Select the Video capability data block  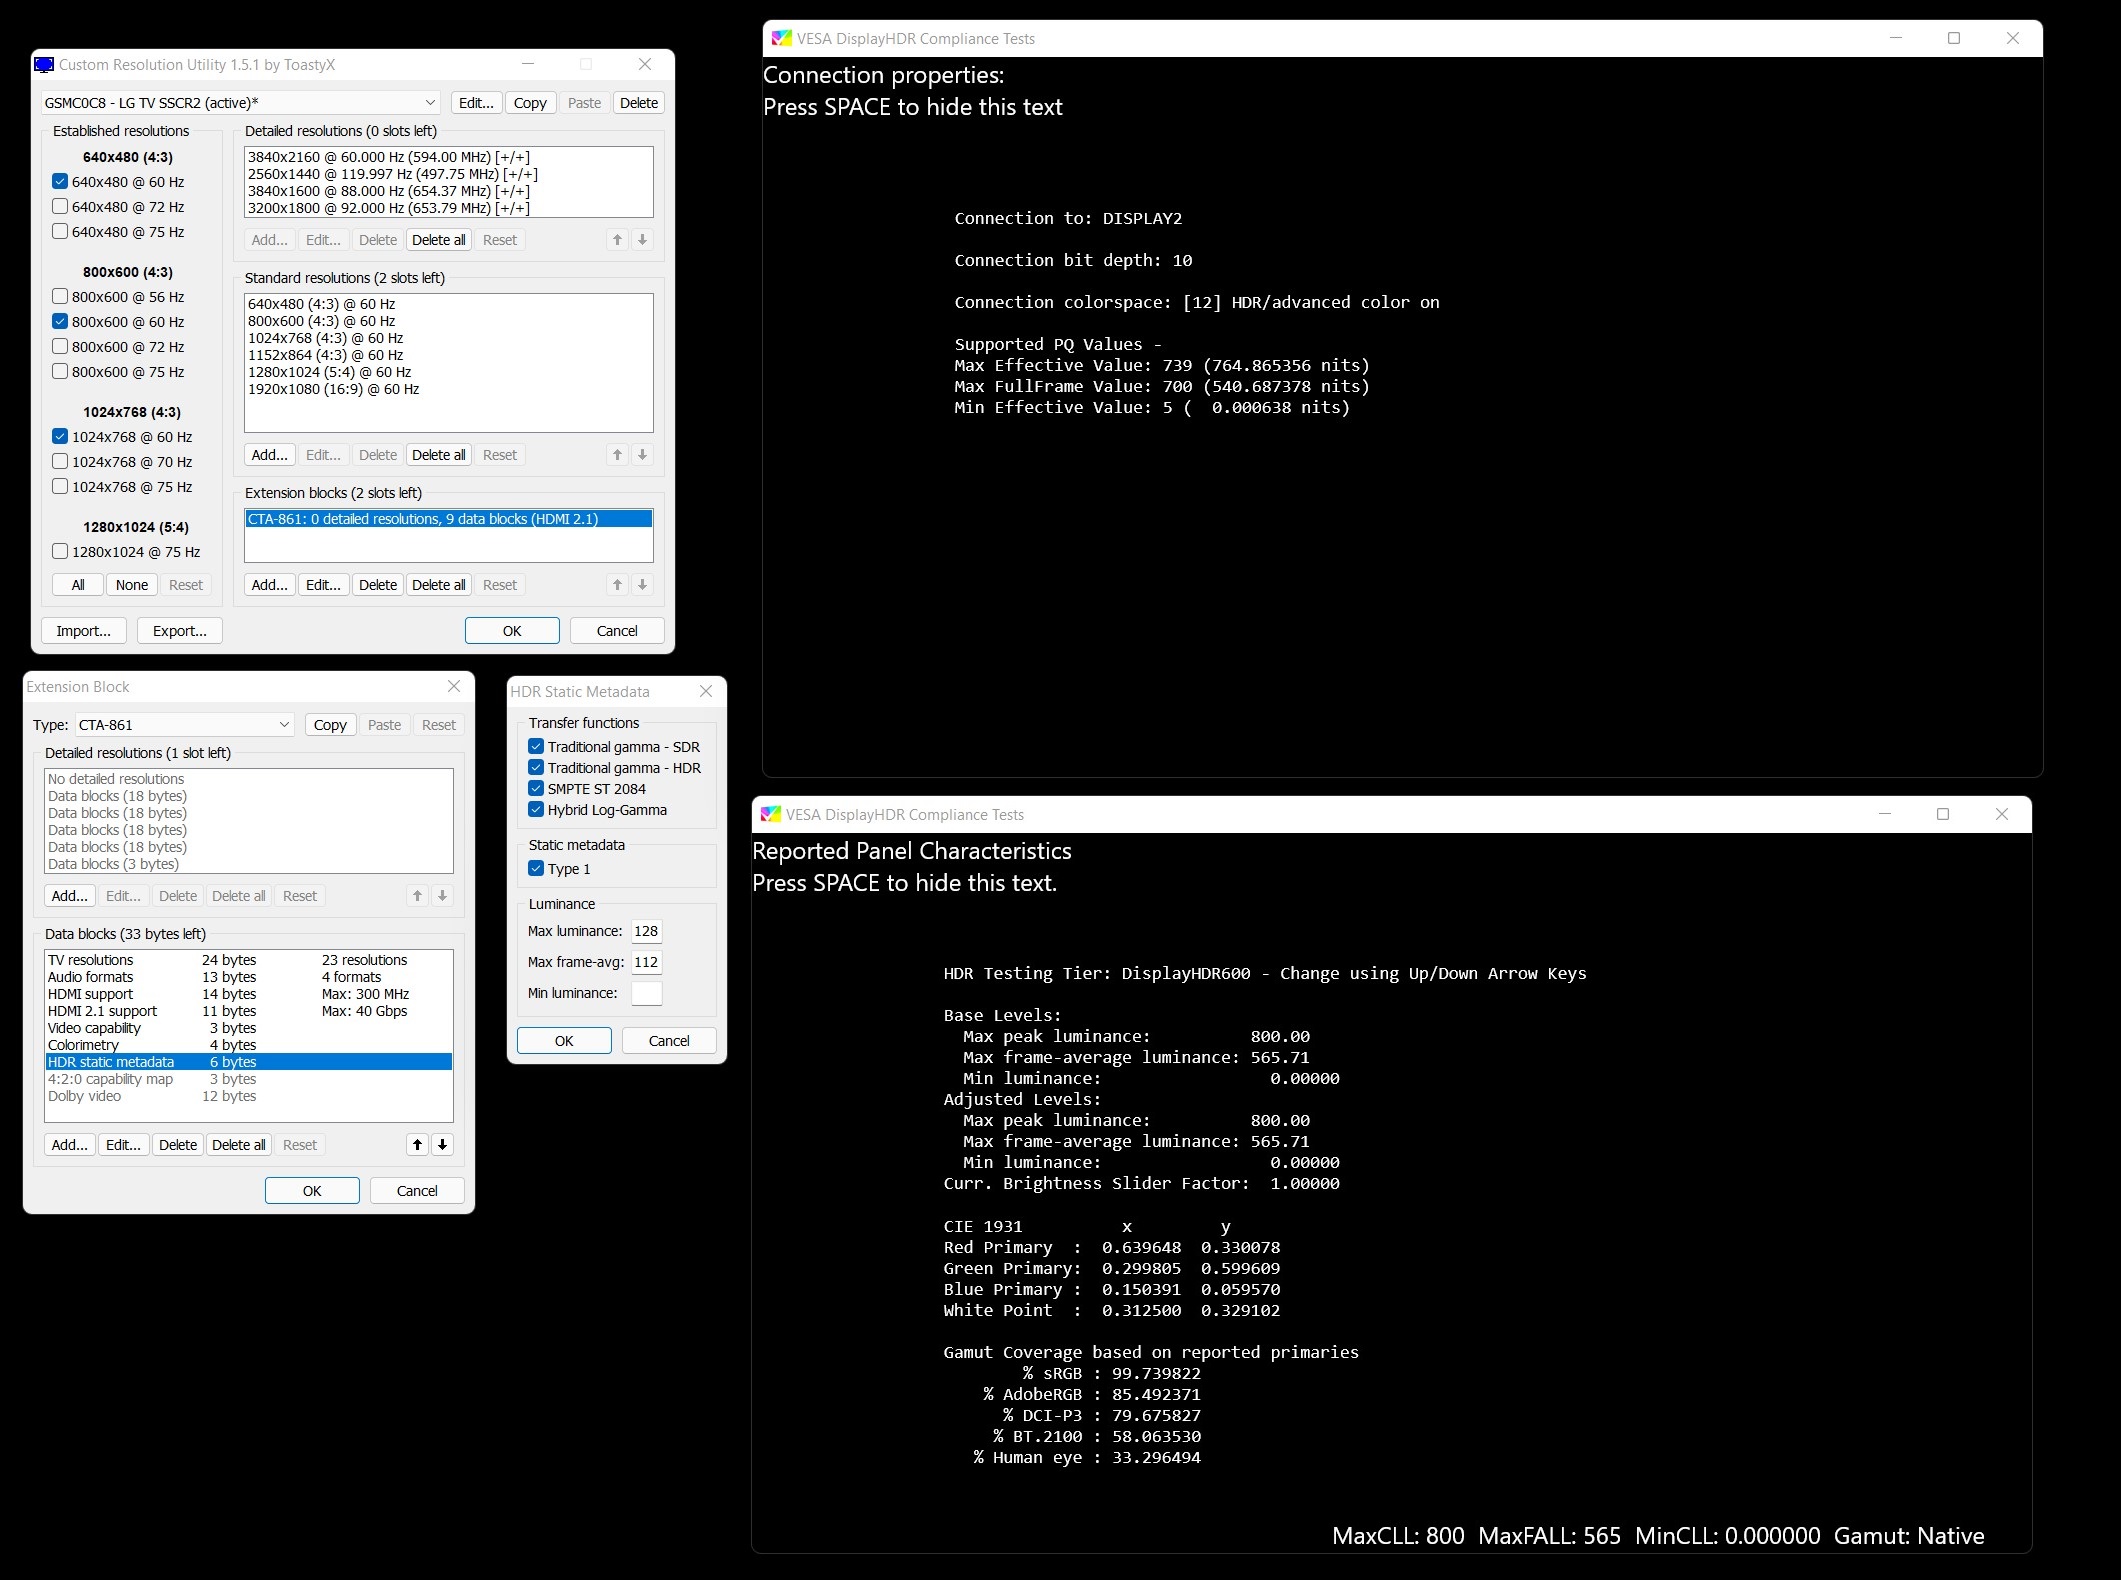[x=249, y=1028]
